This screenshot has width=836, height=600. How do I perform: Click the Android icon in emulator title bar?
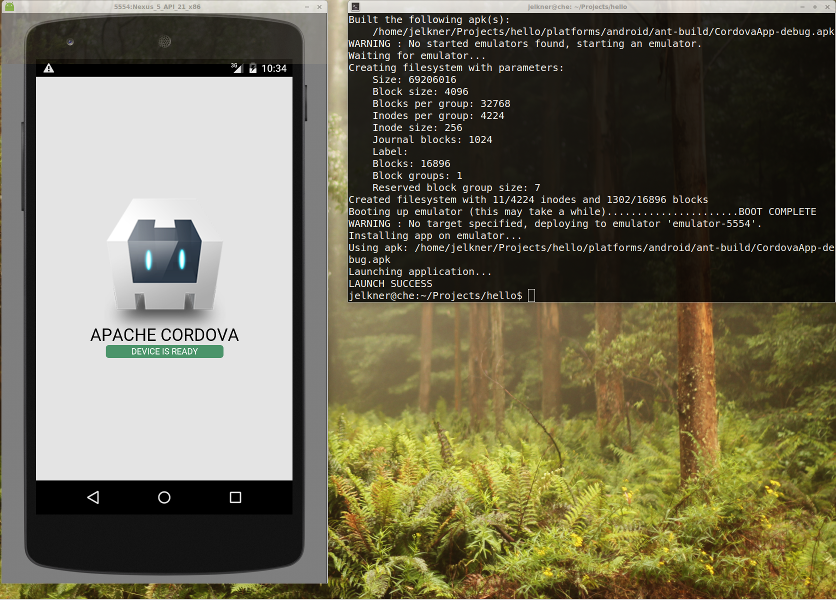[9, 6]
